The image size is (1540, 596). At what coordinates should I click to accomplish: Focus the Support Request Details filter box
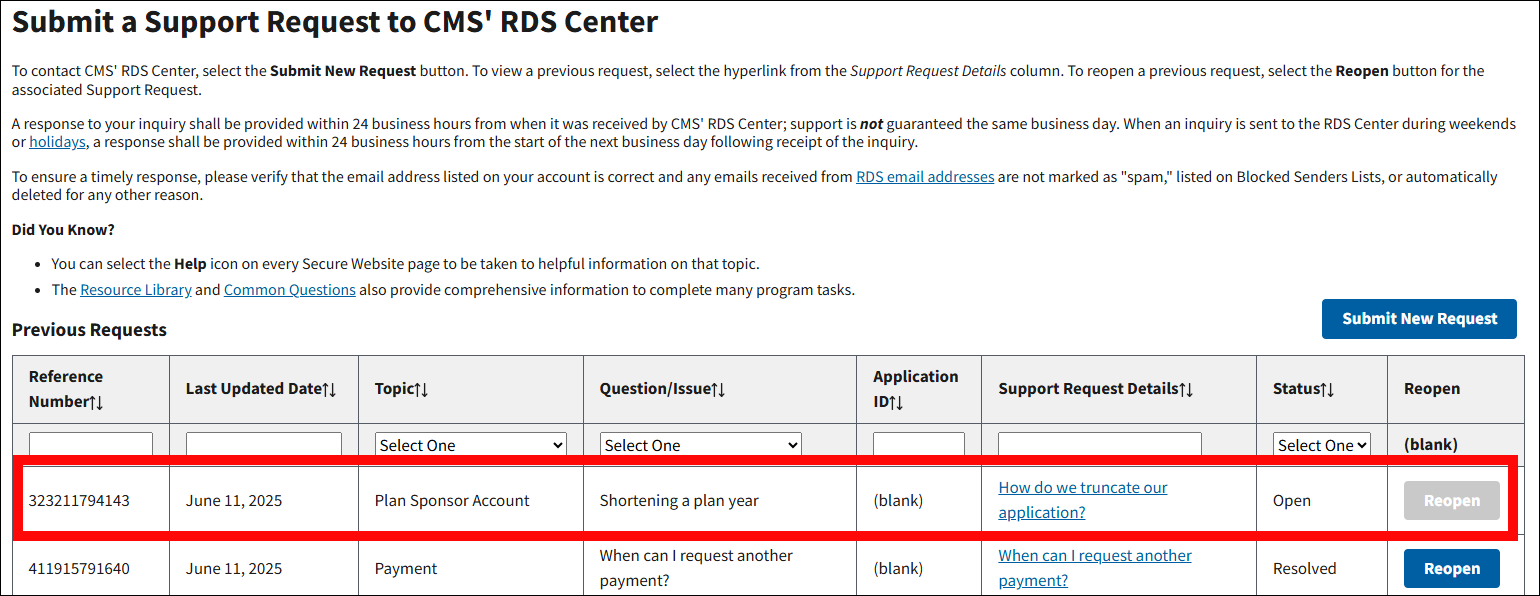[x=1099, y=444]
